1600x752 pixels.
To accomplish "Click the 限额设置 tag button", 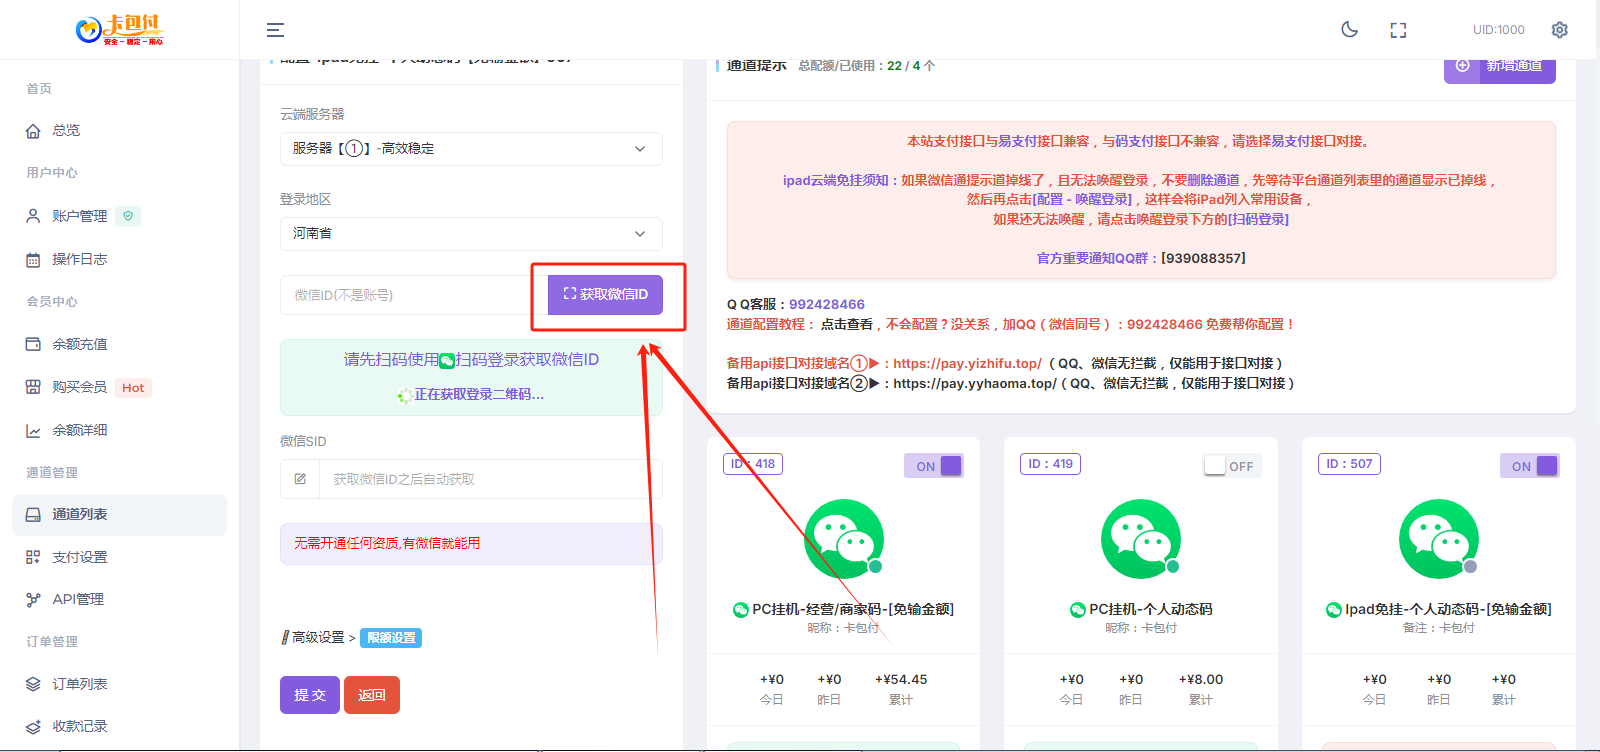I will pos(391,638).
